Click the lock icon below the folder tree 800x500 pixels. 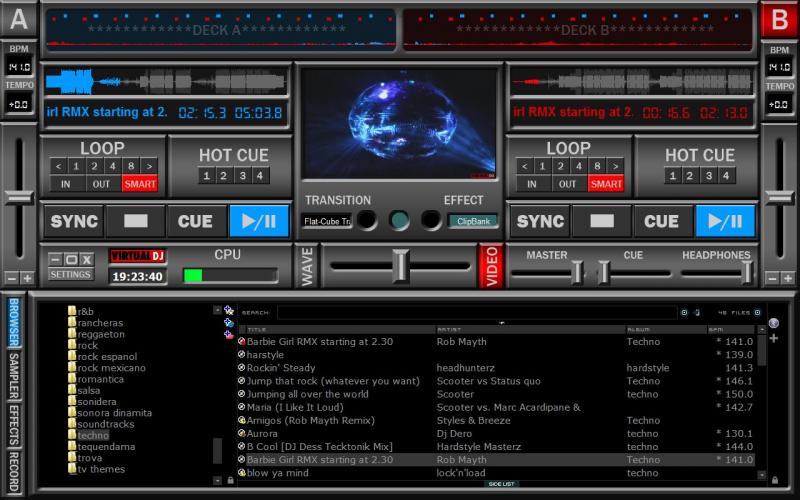tap(231, 480)
